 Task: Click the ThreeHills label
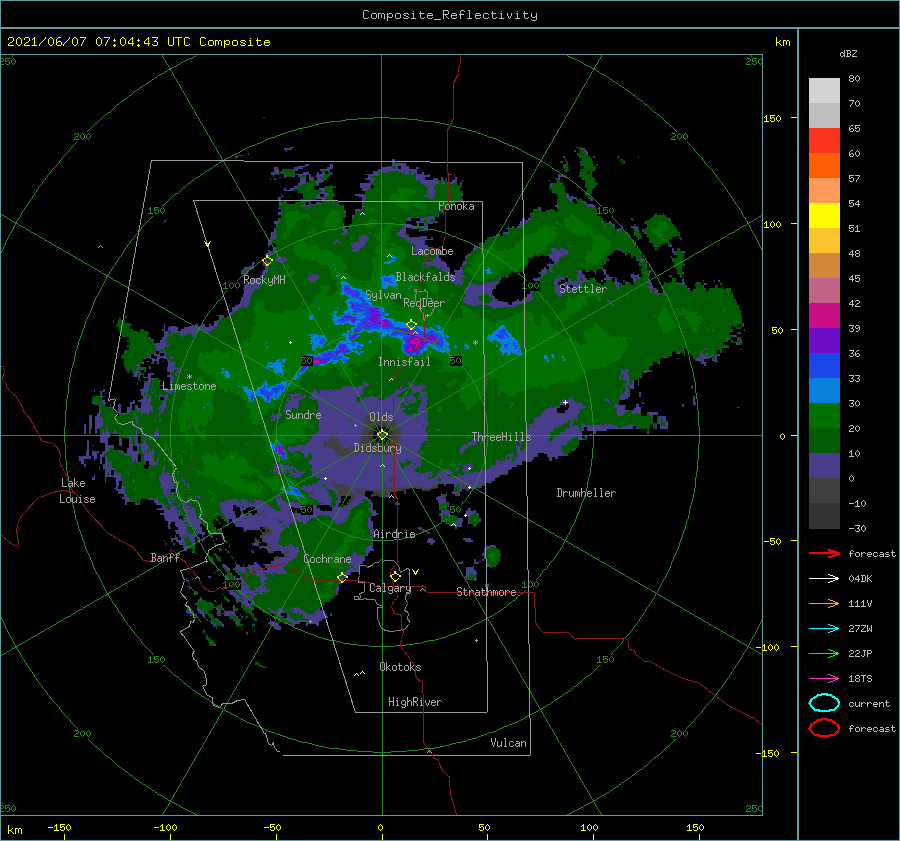(501, 437)
